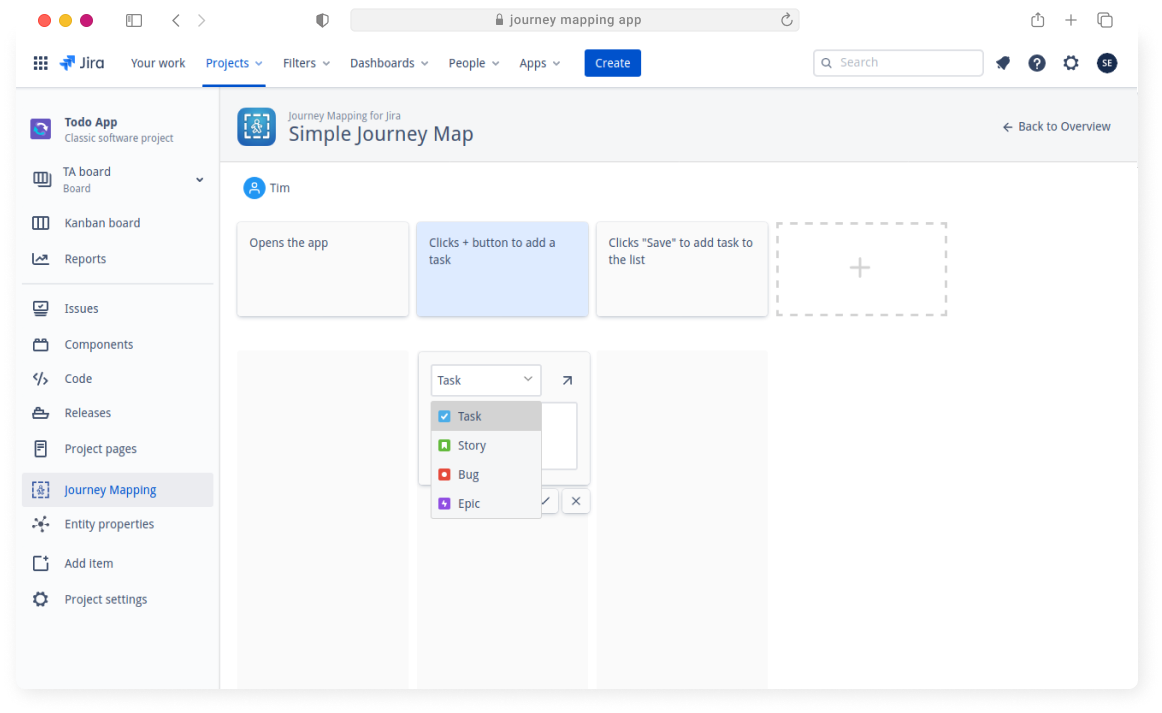
Task: Go back in browser history
Action: pos(176,20)
